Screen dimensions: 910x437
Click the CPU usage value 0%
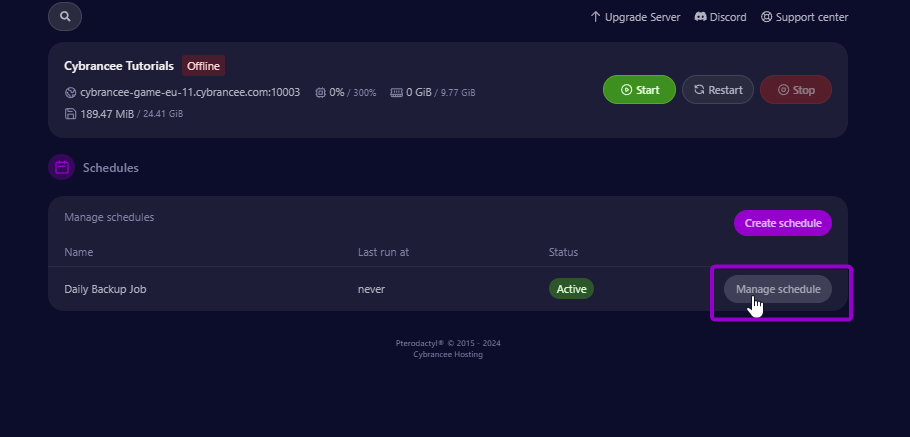click(337, 92)
